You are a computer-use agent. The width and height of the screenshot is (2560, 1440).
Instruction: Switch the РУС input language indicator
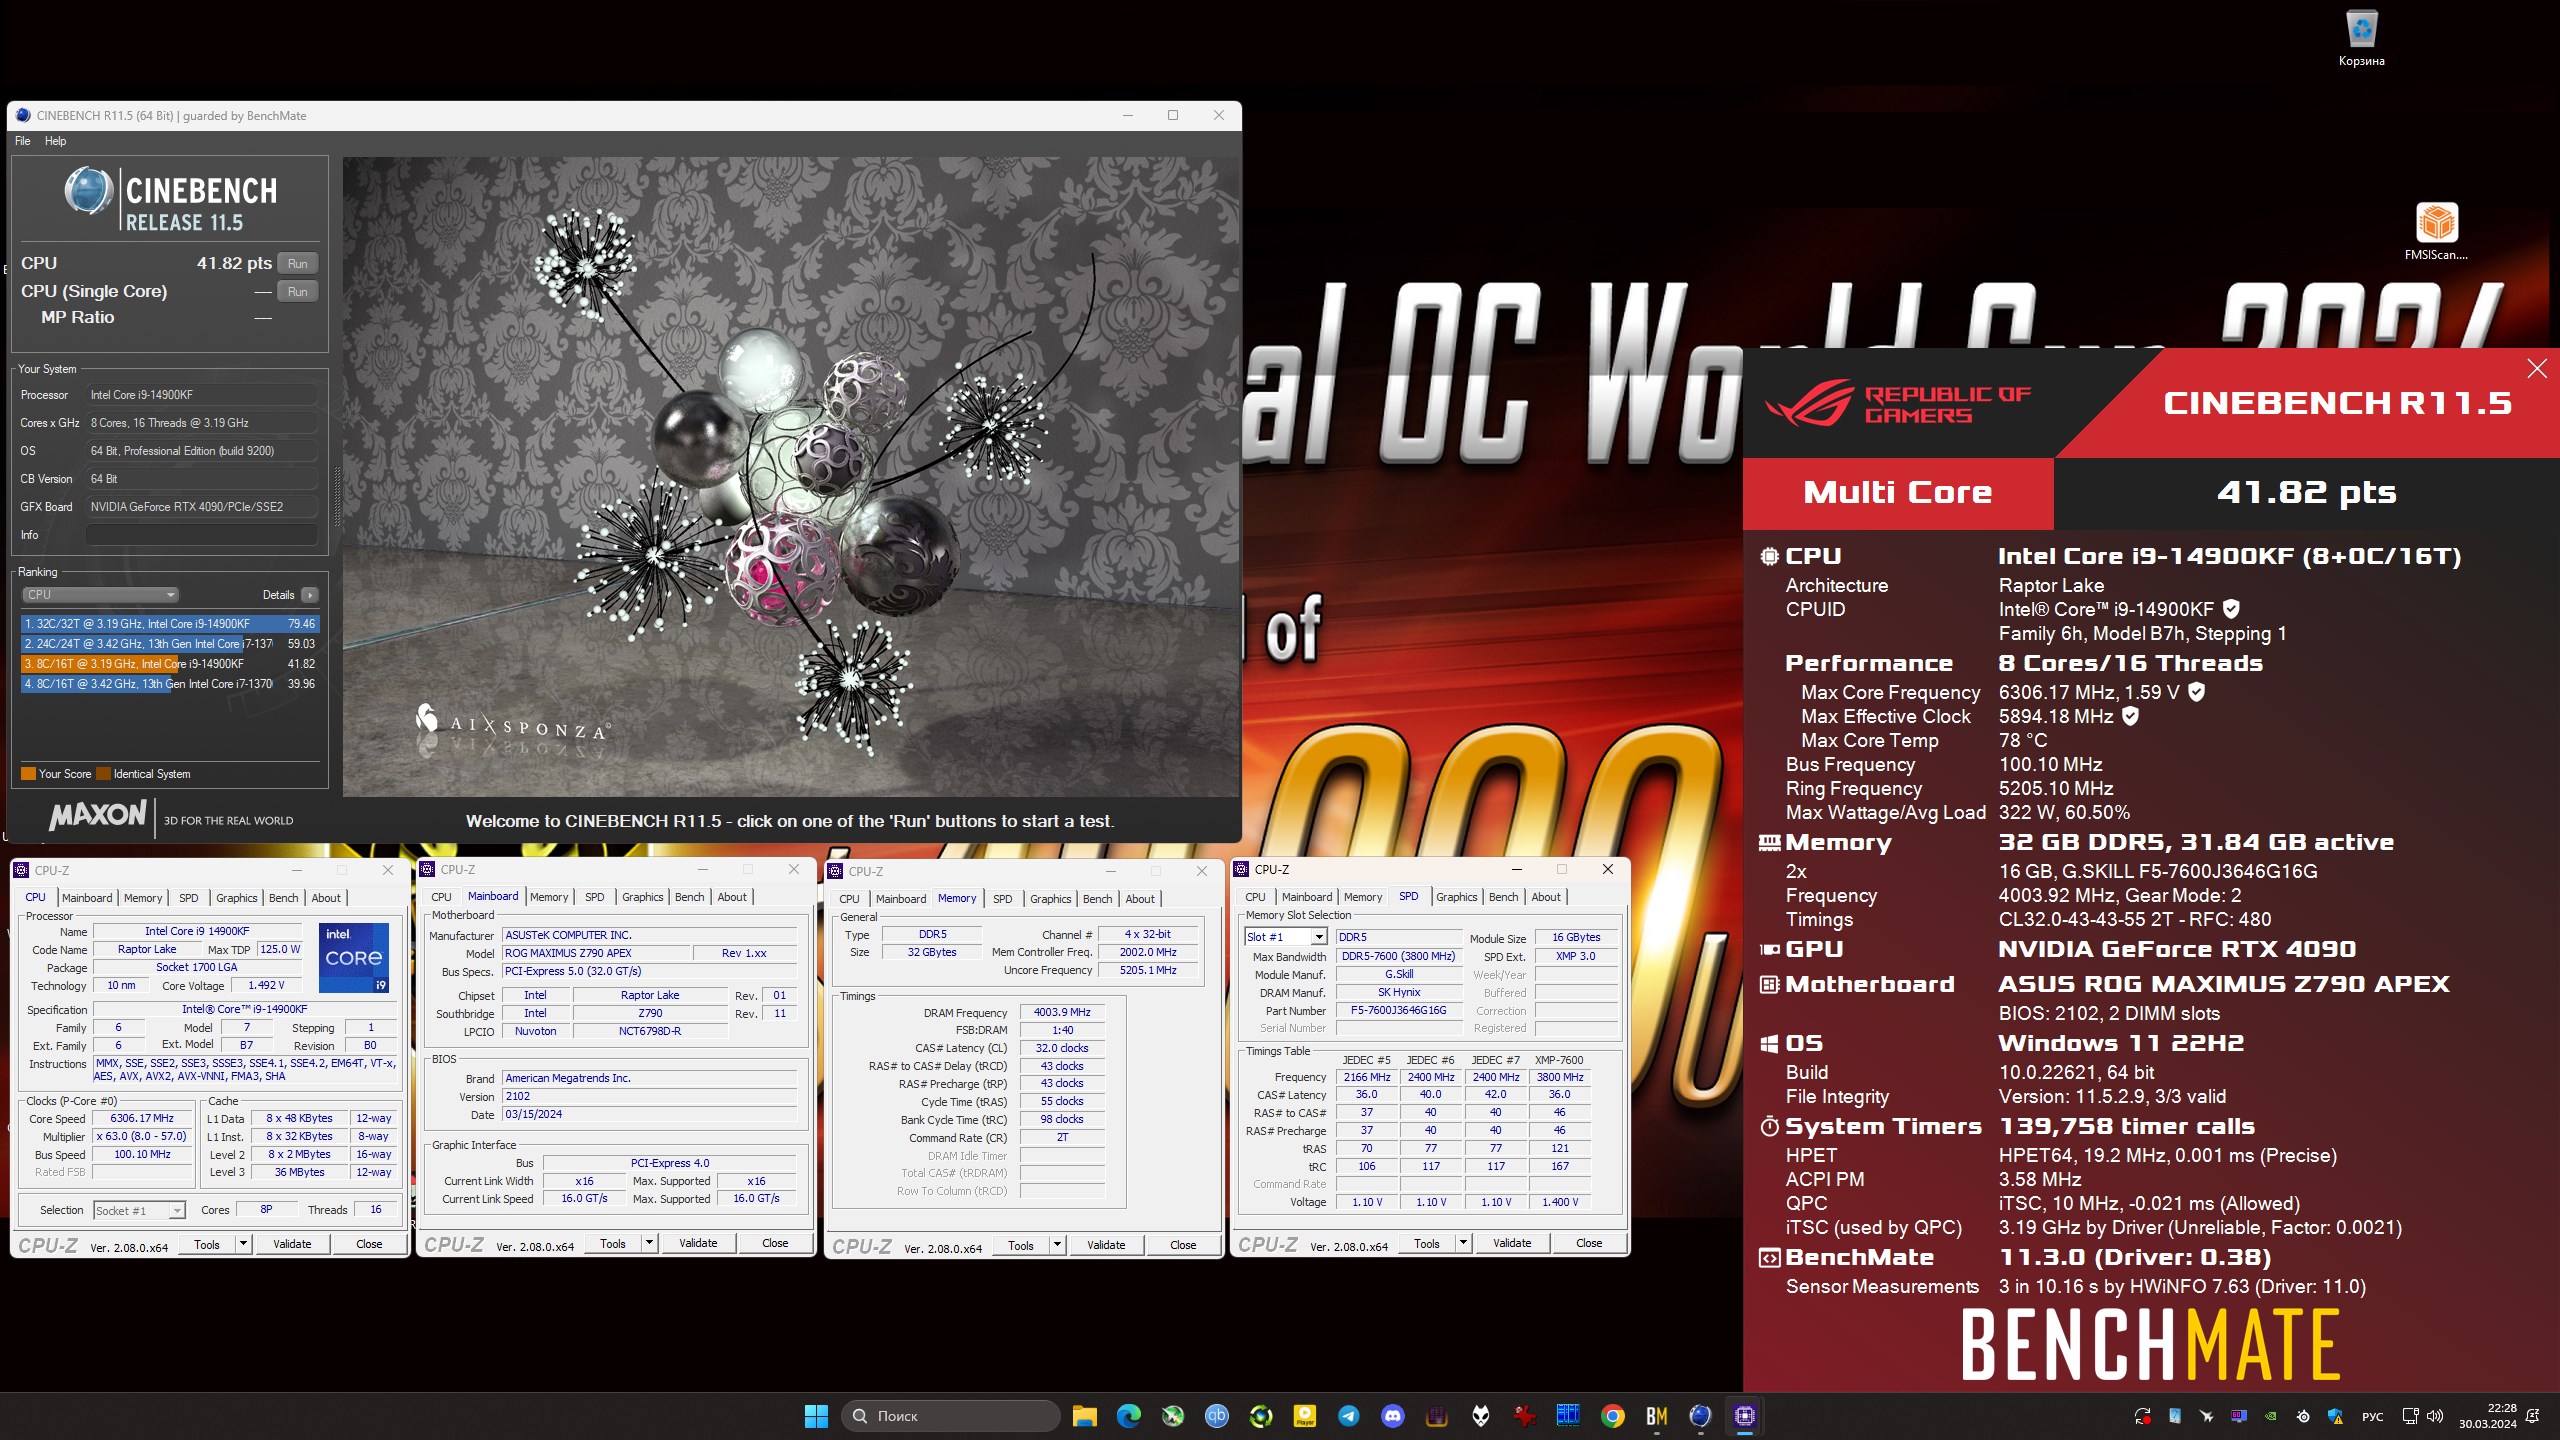(x=2372, y=1416)
